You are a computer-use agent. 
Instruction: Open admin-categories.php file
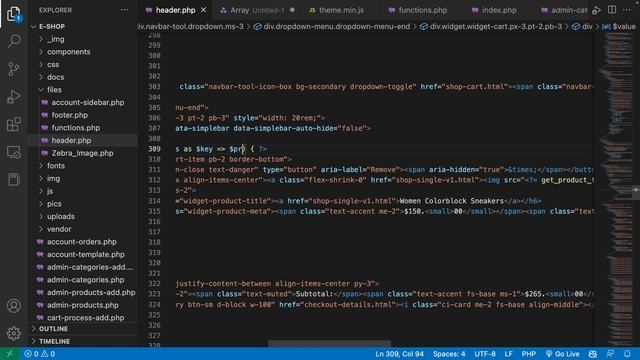click(85, 280)
